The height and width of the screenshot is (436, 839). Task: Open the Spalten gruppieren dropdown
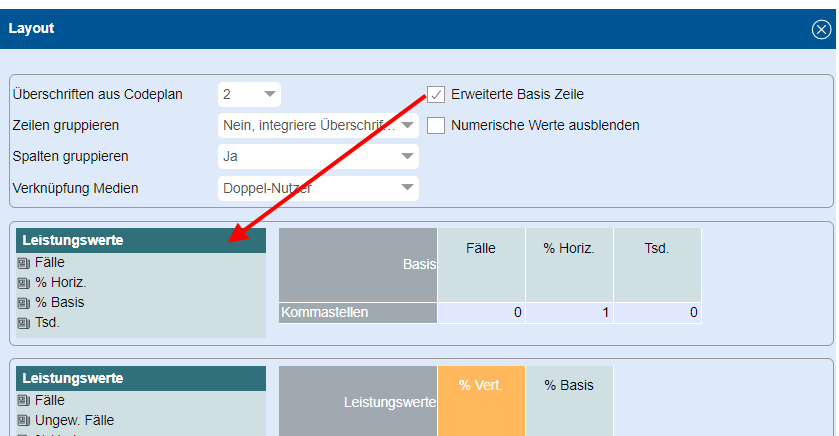tap(318, 157)
